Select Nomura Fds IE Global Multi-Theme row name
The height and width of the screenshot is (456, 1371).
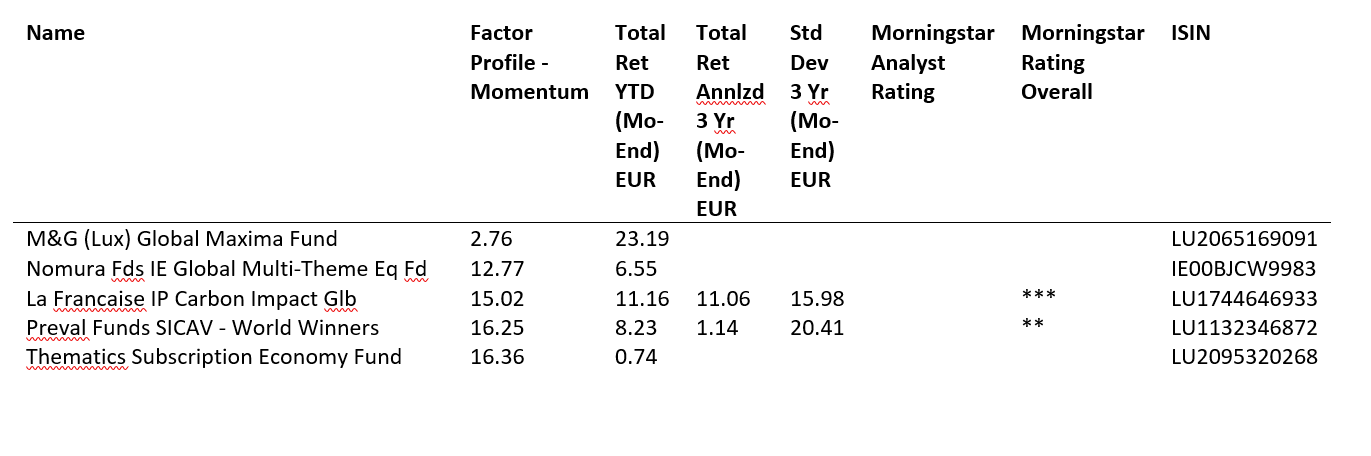coord(227,269)
